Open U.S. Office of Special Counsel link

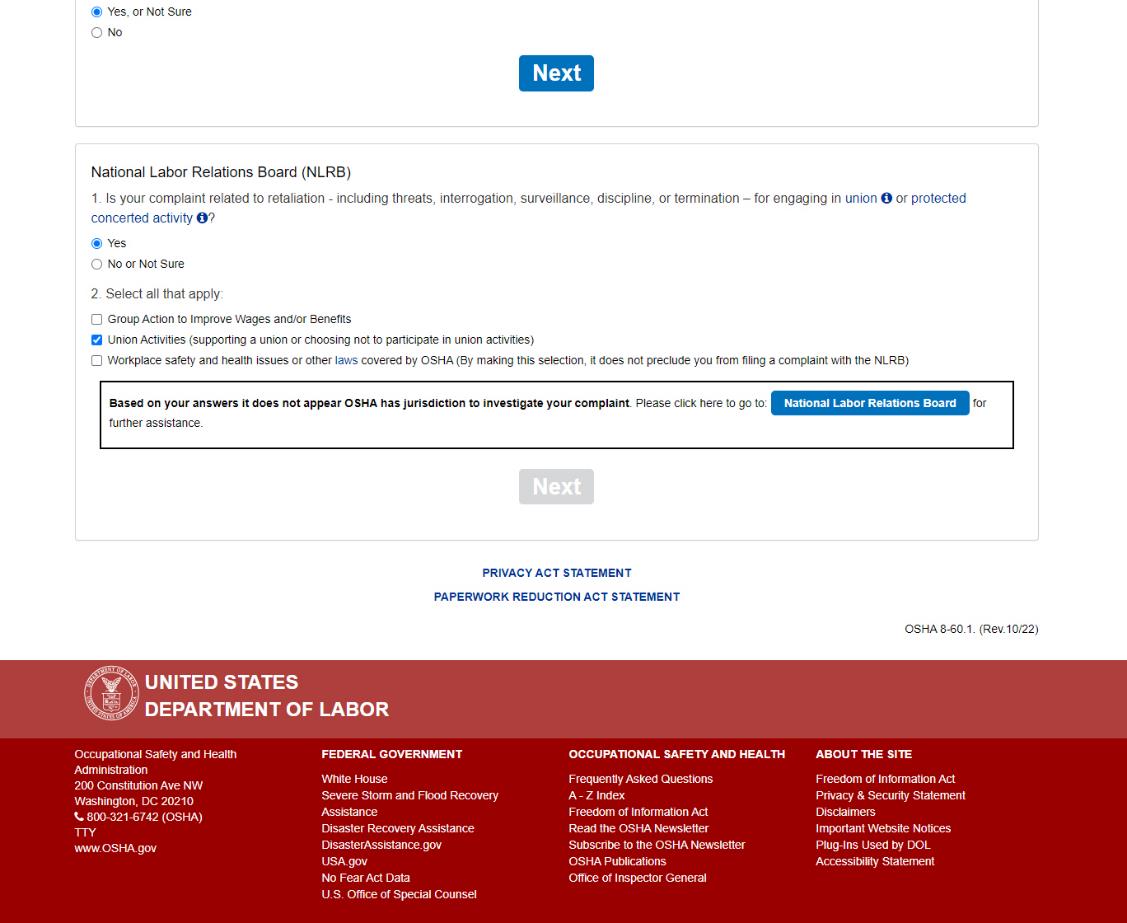click(x=398, y=895)
